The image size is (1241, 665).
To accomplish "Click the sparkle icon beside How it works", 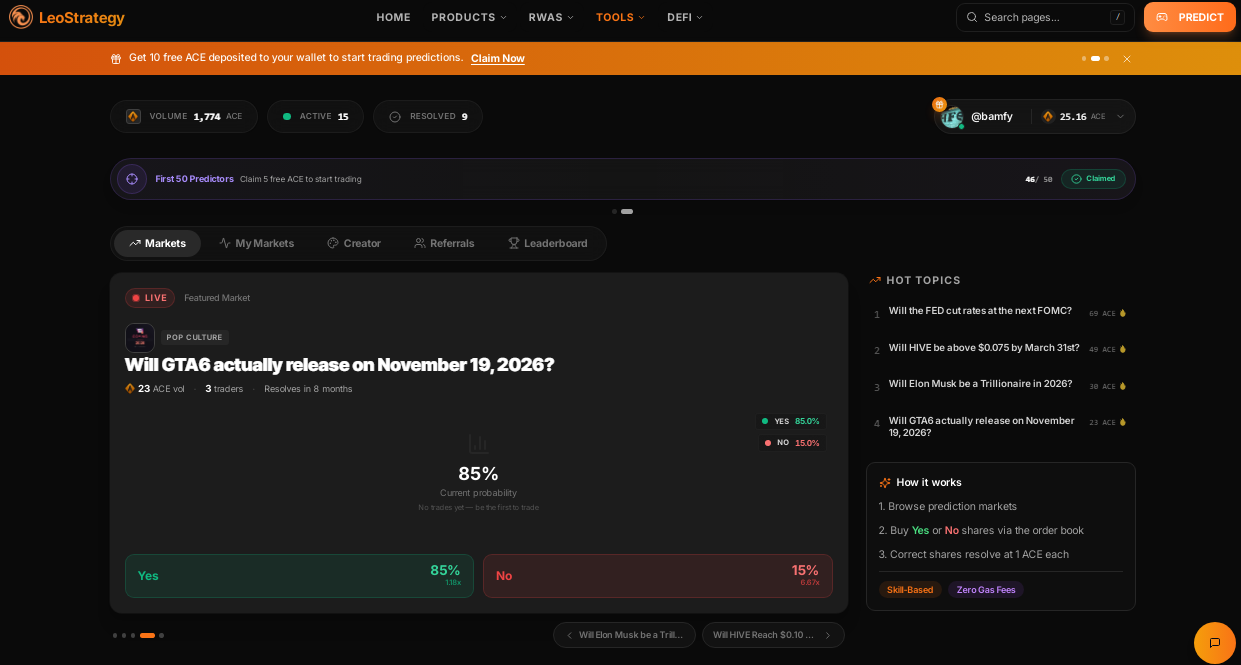I will coord(885,483).
